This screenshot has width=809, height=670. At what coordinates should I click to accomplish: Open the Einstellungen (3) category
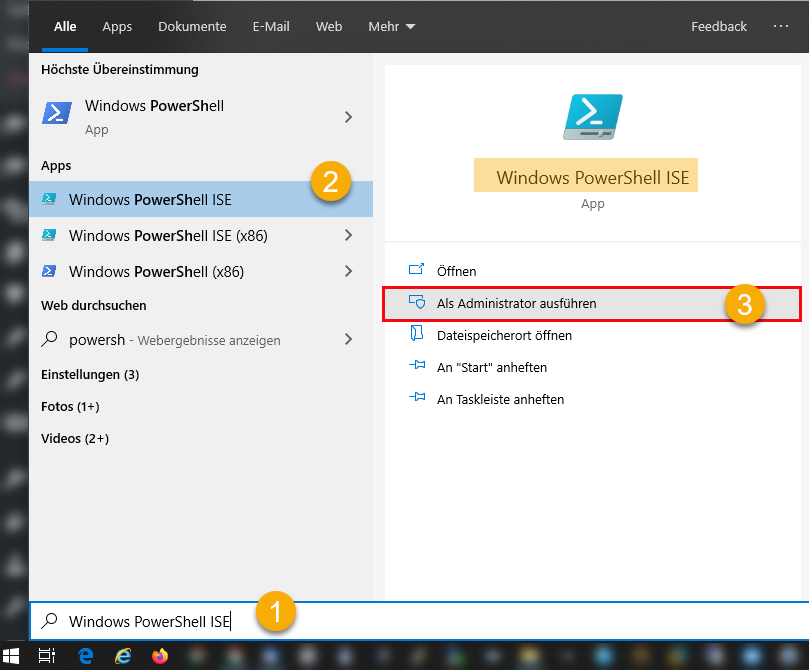point(90,374)
